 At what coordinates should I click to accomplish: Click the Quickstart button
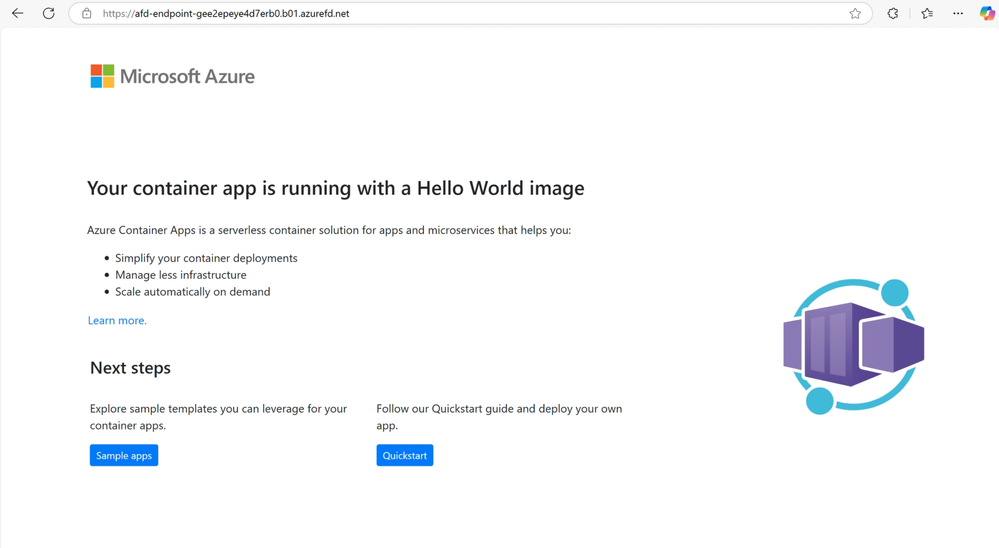[x=405, y=456]
